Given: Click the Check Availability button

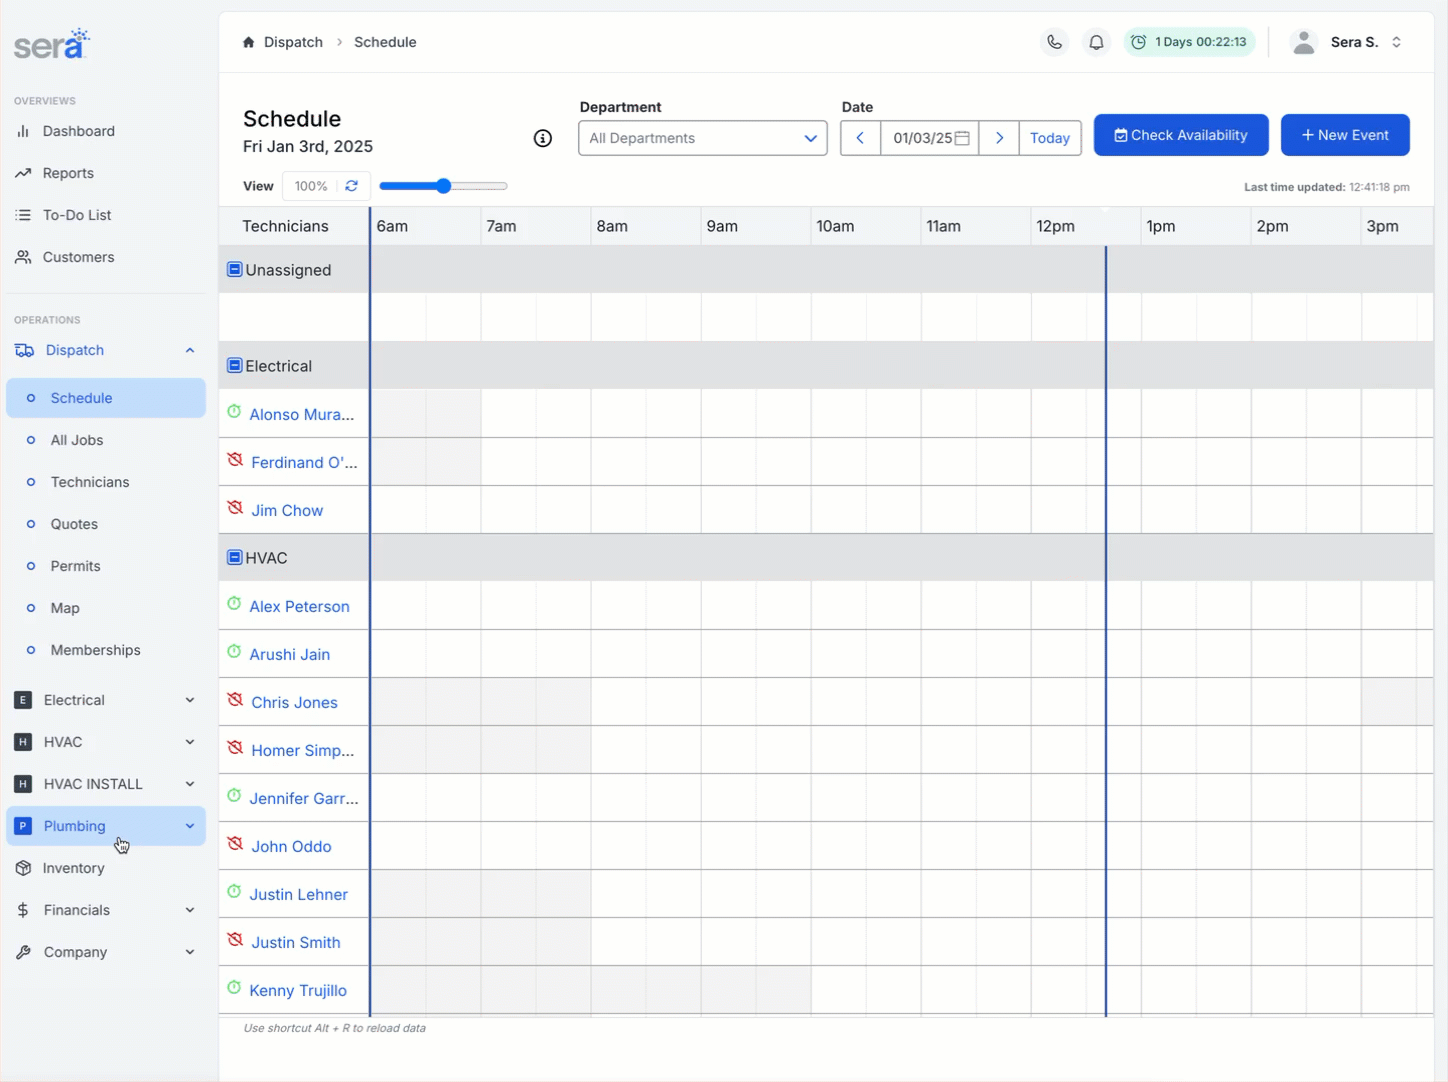Looking at the screenshot, I should (x=1181, y=135).
